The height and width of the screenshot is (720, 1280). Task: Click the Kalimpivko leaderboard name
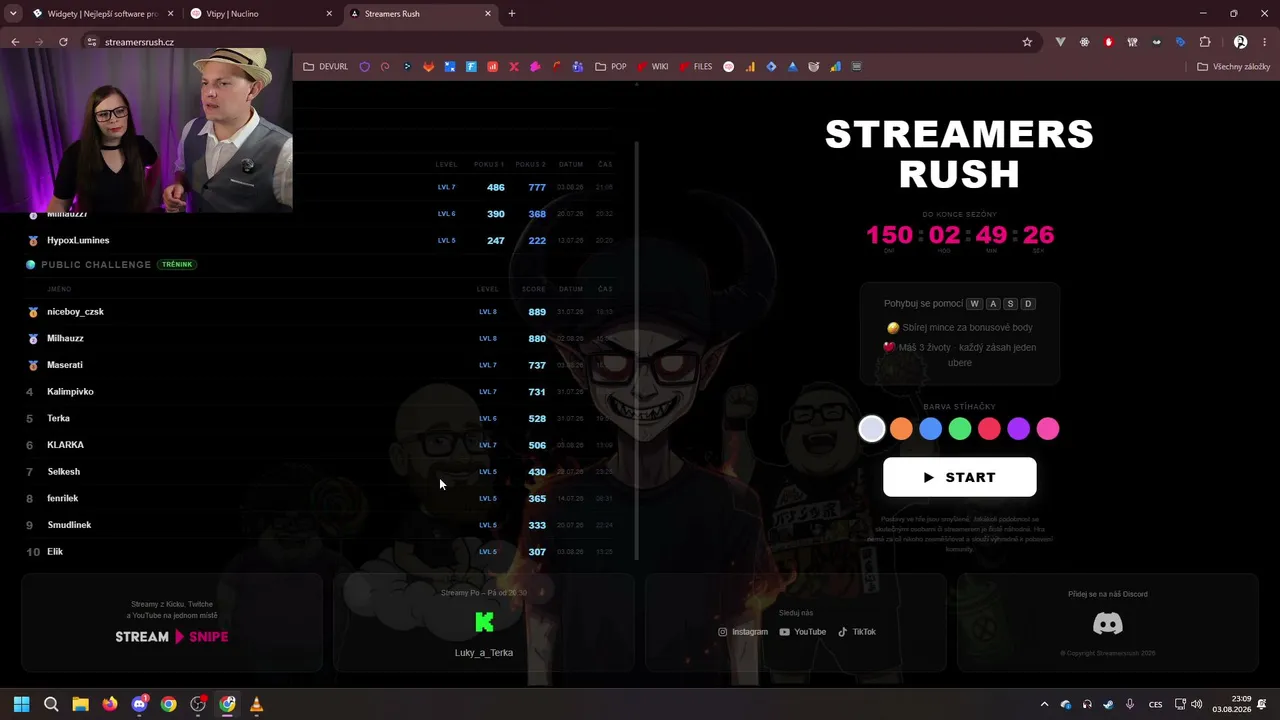(70, 392)
